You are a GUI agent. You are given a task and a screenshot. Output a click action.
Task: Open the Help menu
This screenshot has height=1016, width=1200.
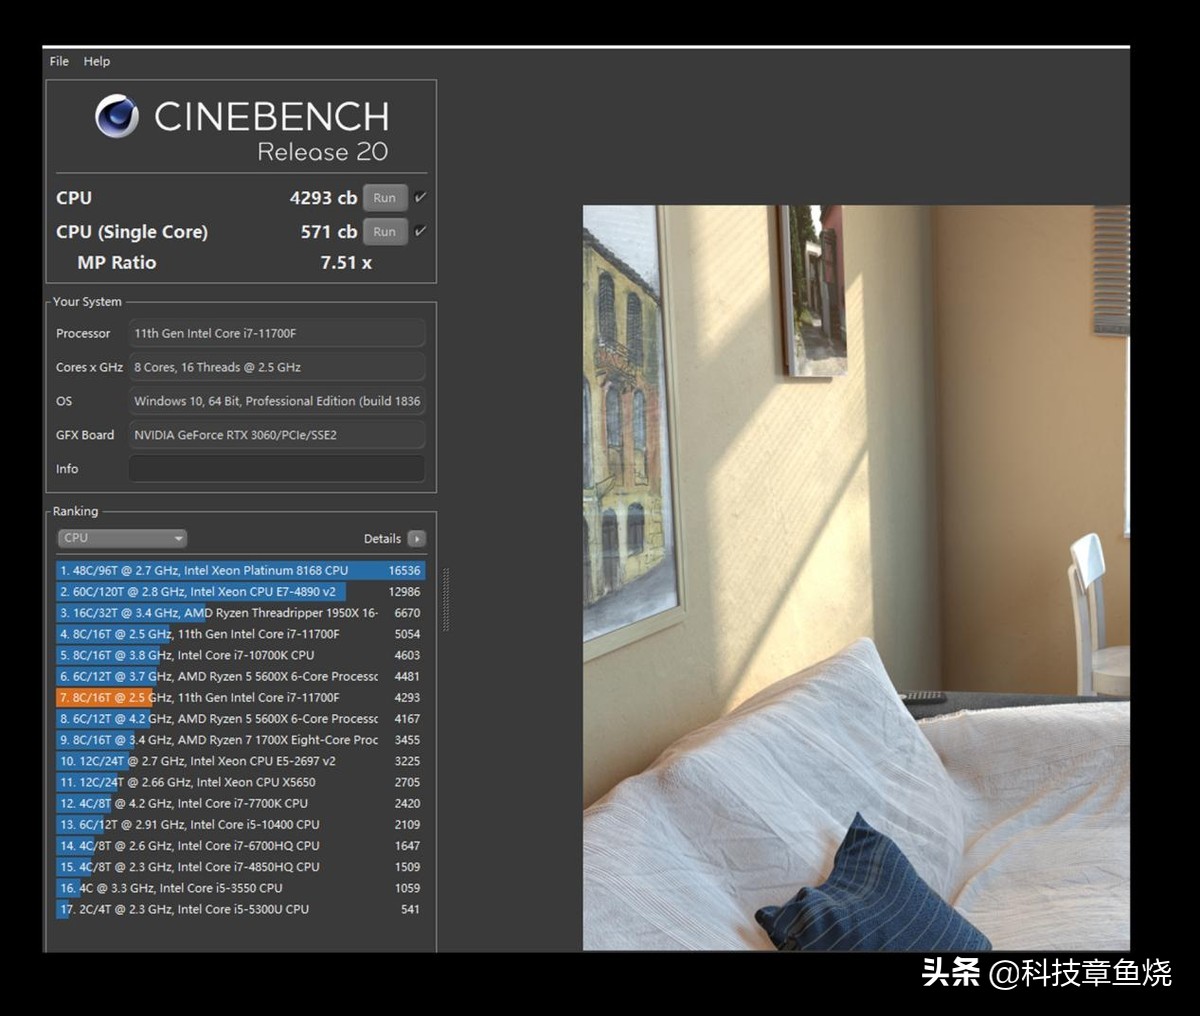[x=97, y=61]
